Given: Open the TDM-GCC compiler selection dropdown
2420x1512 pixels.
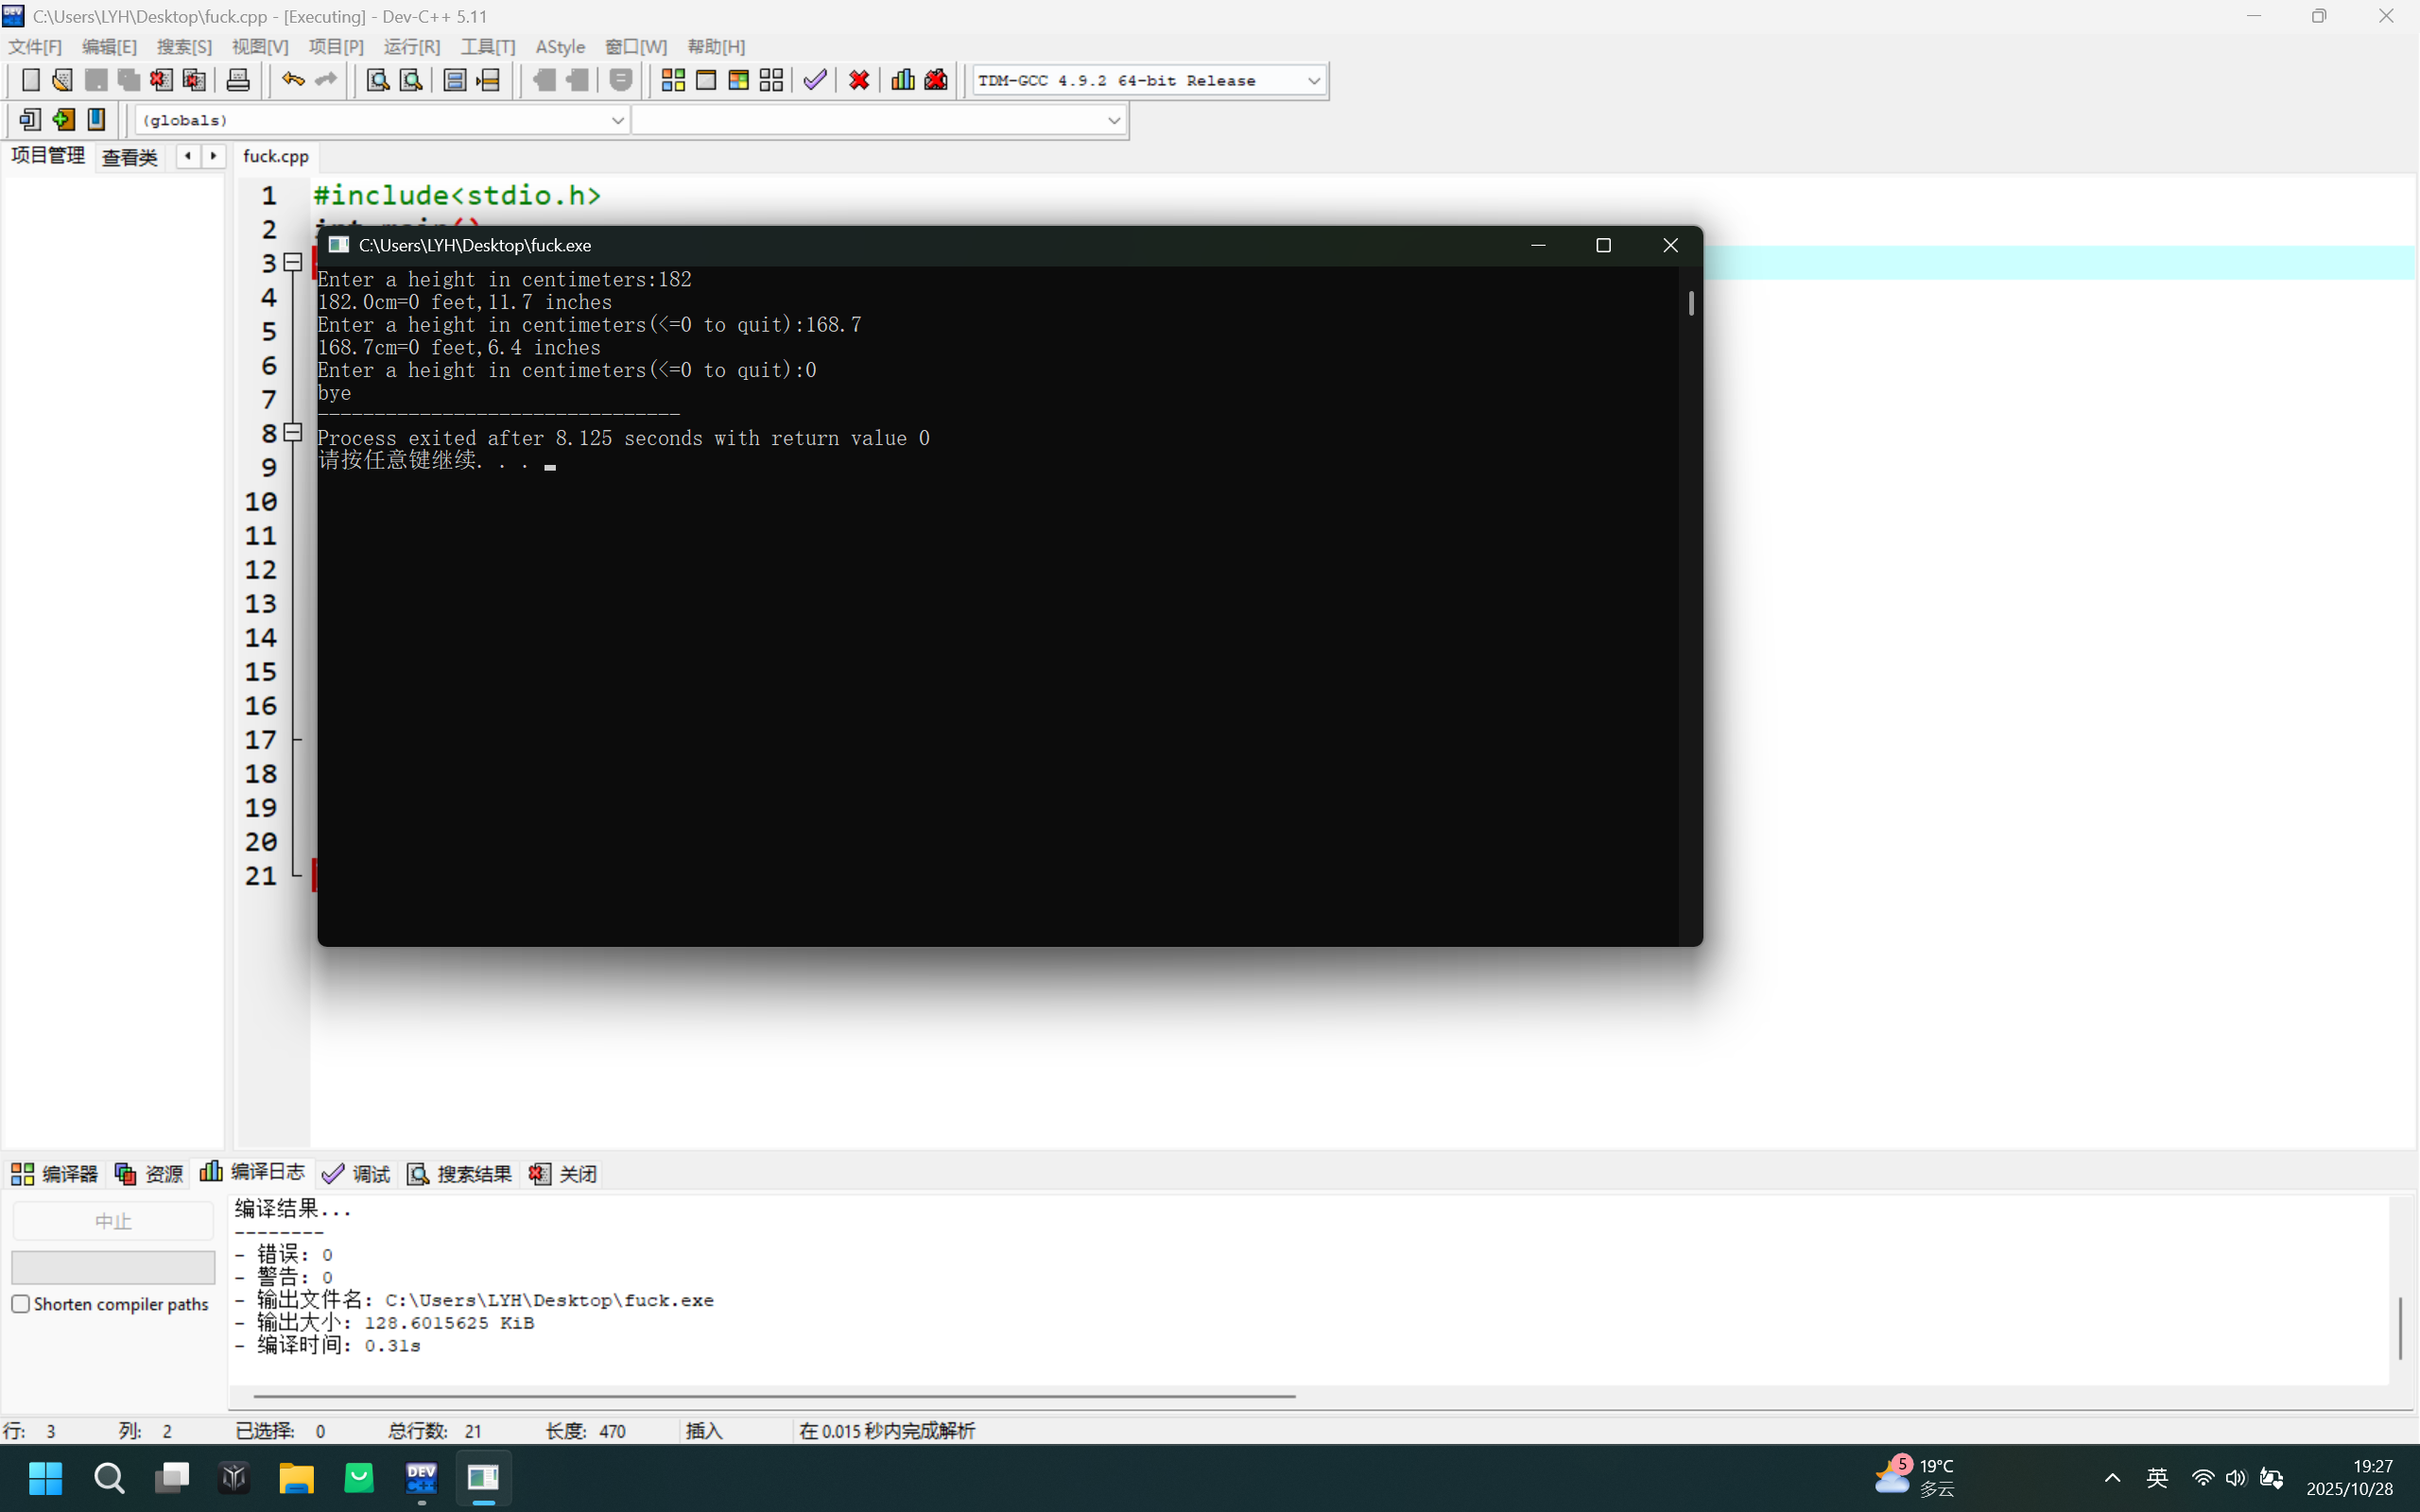Looking at the screenshot, I should [1314, 80].
